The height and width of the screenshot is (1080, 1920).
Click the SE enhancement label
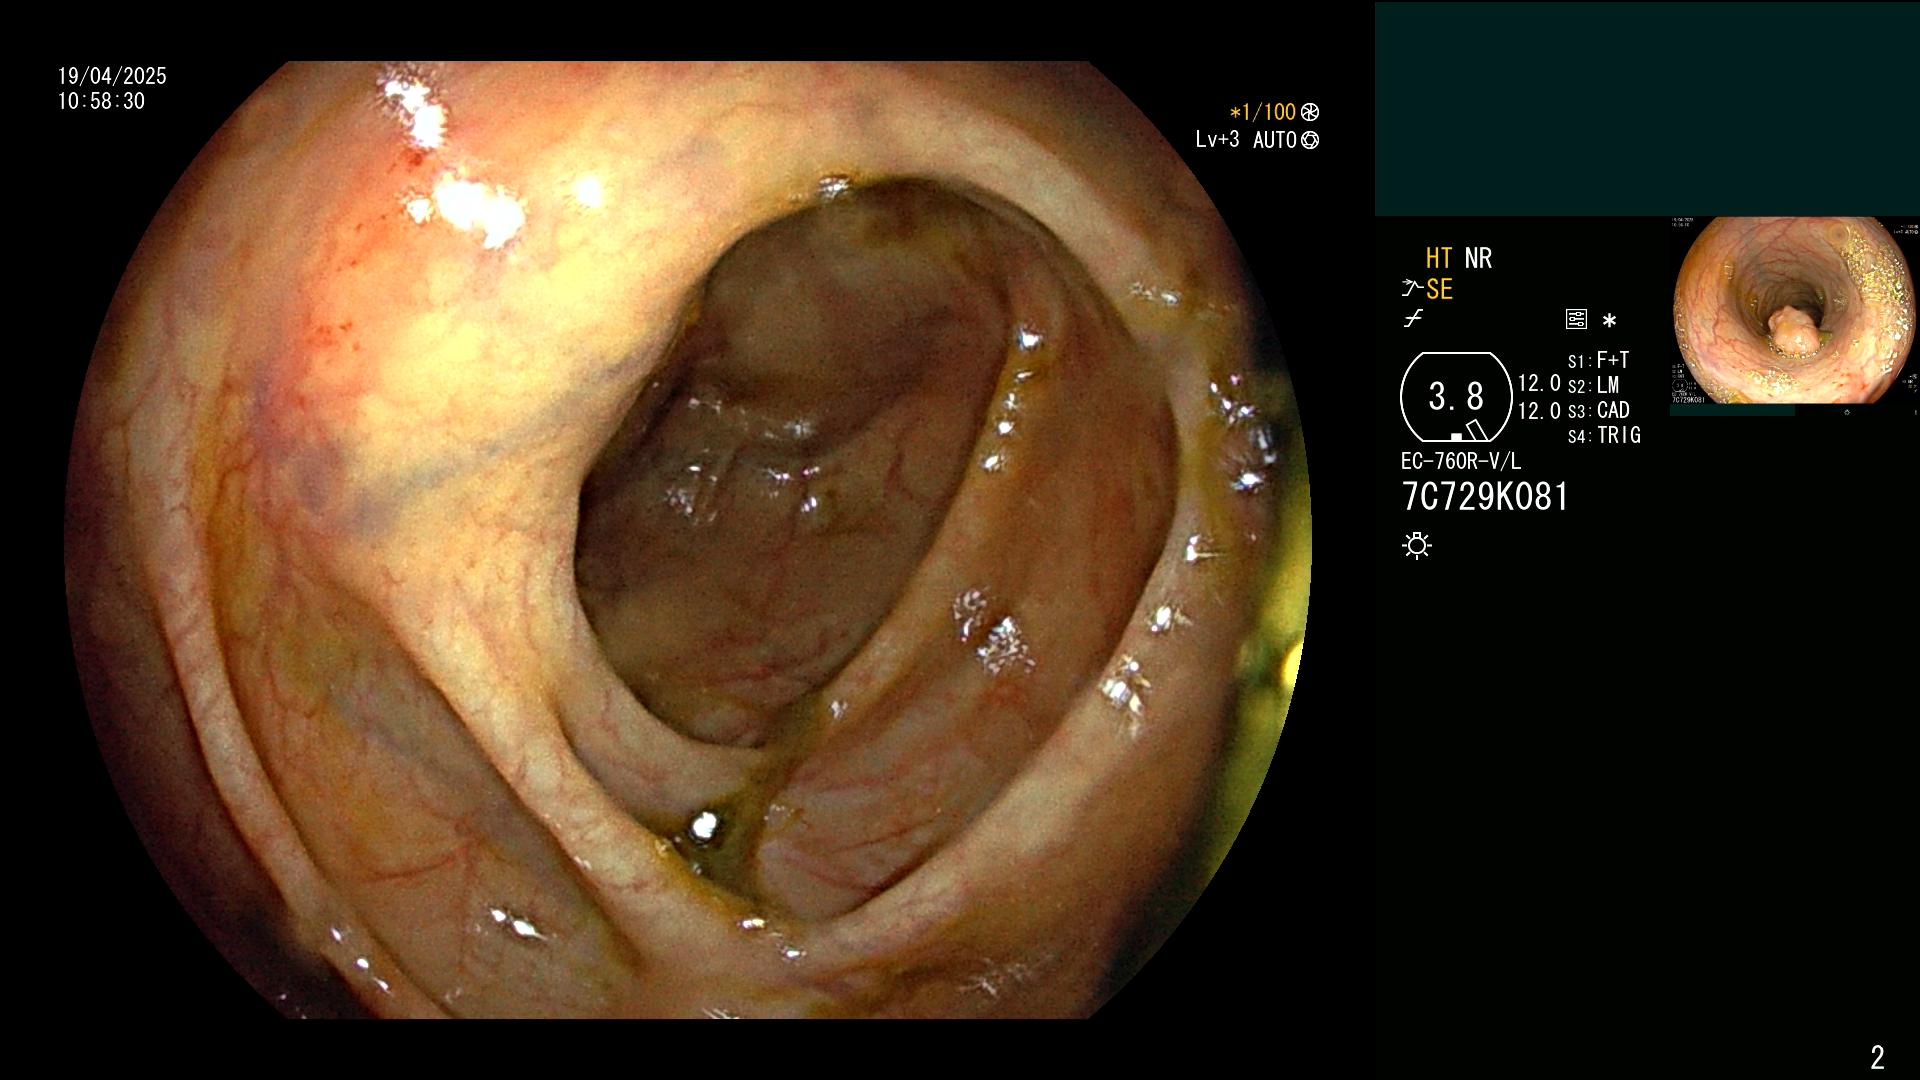pos(1439,289)
